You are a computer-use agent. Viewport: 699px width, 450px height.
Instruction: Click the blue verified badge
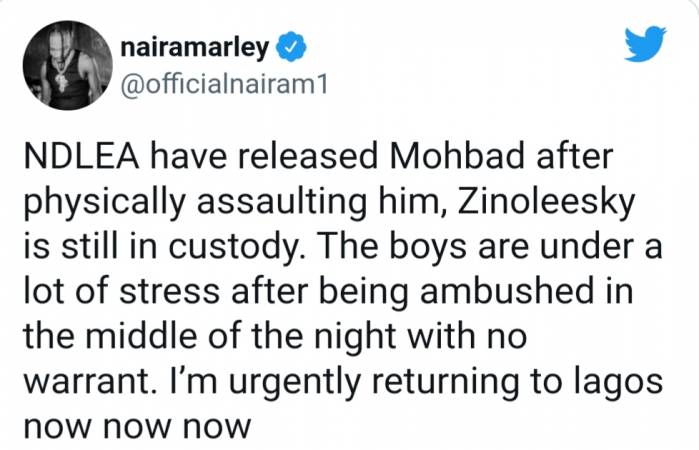(x=292, y=46)
